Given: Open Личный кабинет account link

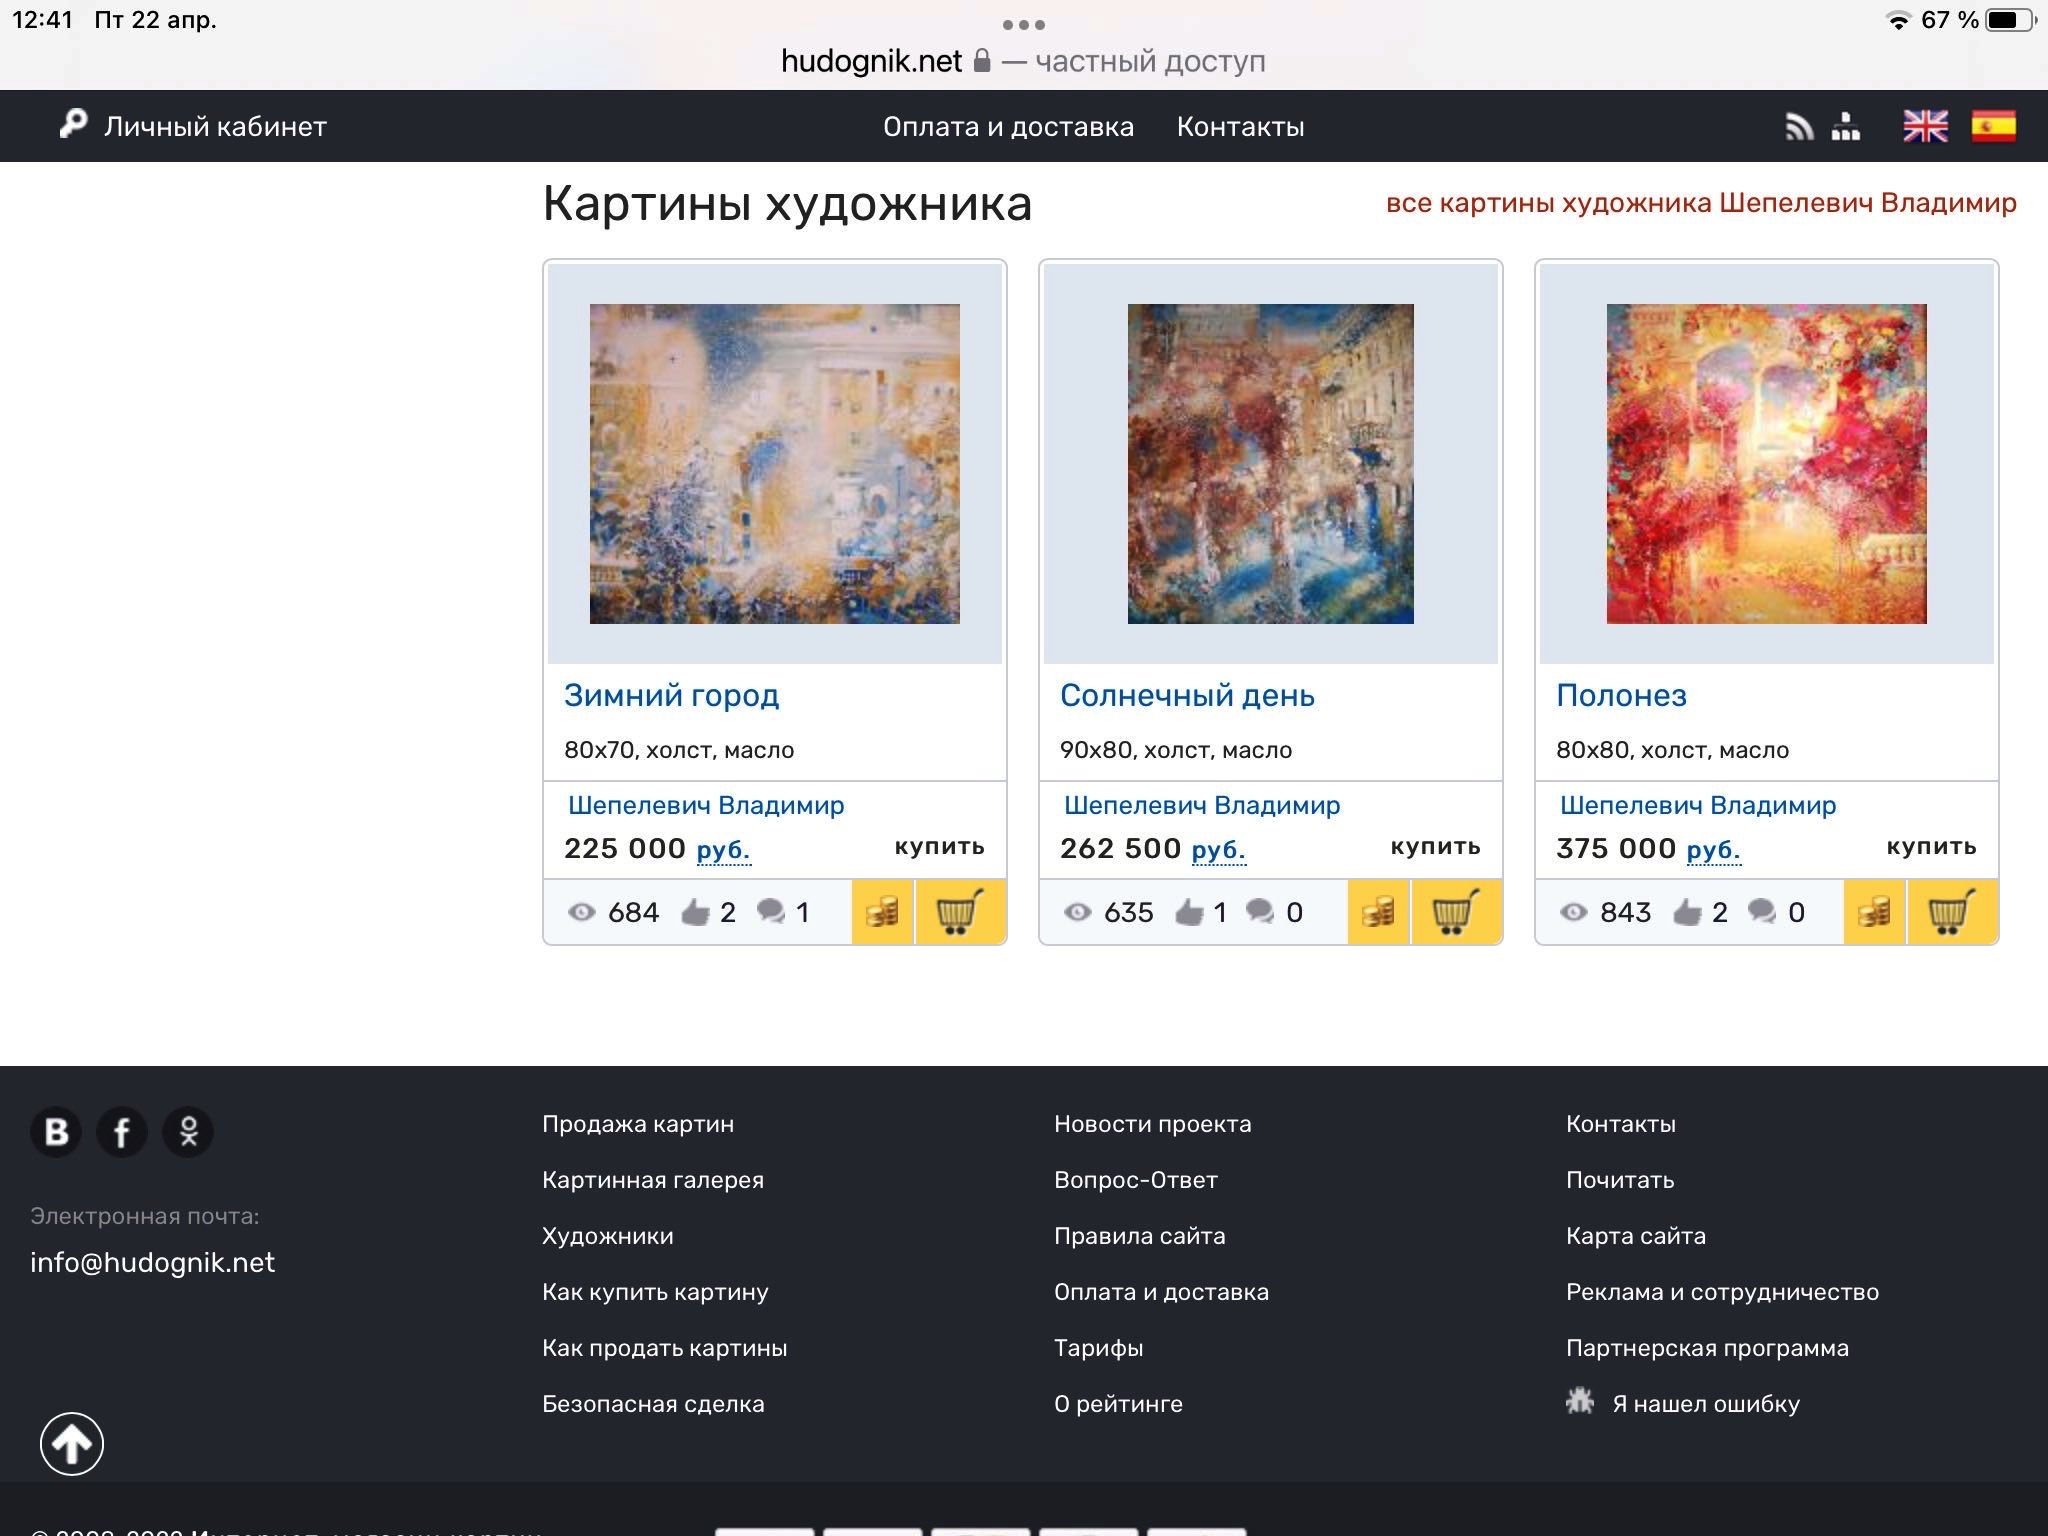Looking at the screenshot, I should pos(214,127).
